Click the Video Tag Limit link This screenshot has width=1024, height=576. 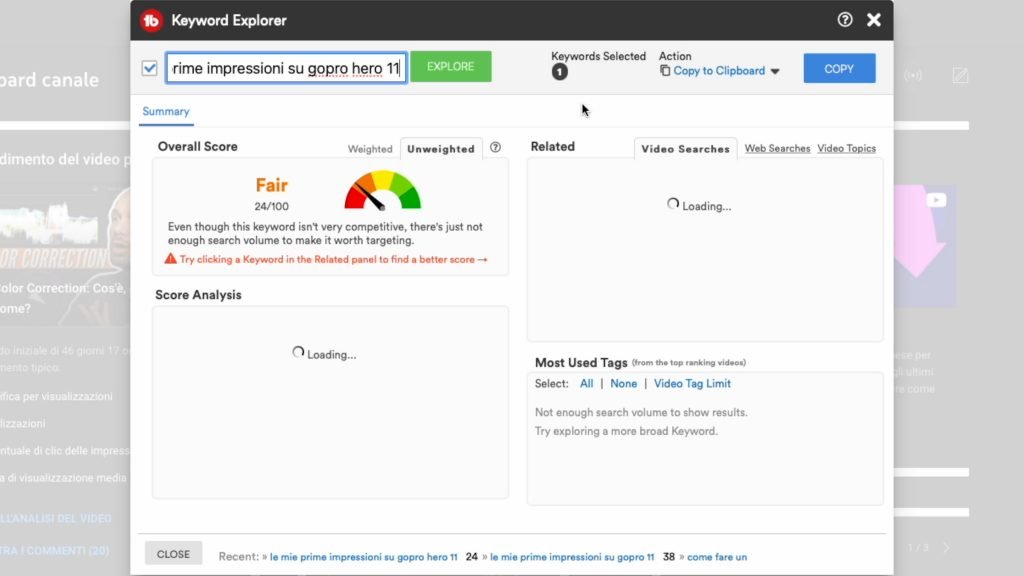692,383
